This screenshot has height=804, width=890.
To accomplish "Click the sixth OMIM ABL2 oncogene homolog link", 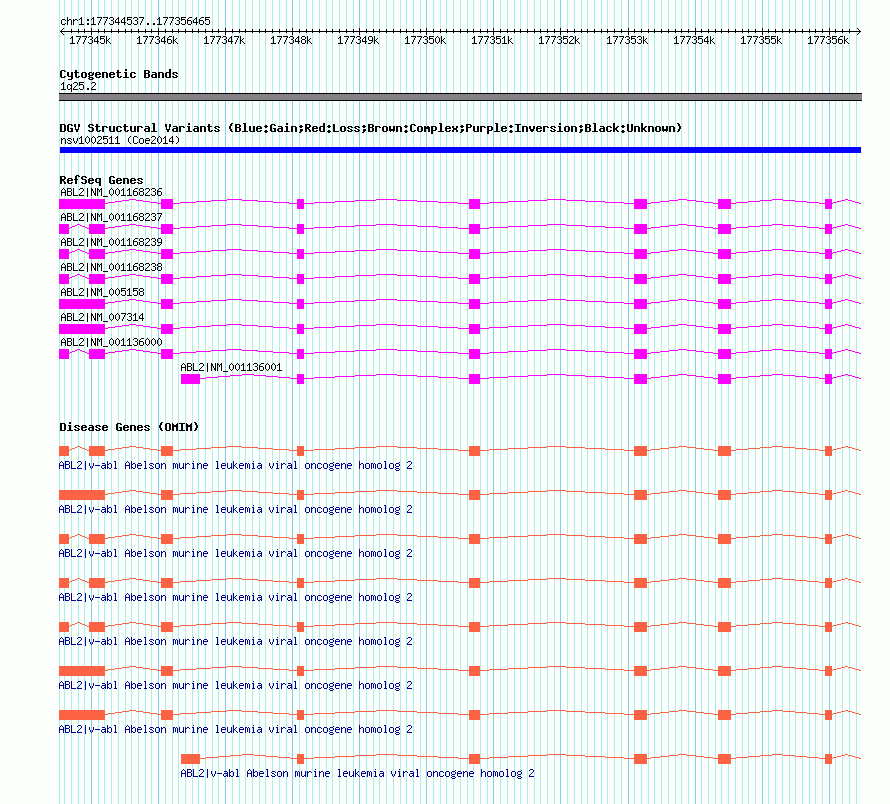I will tap(236, 685).
